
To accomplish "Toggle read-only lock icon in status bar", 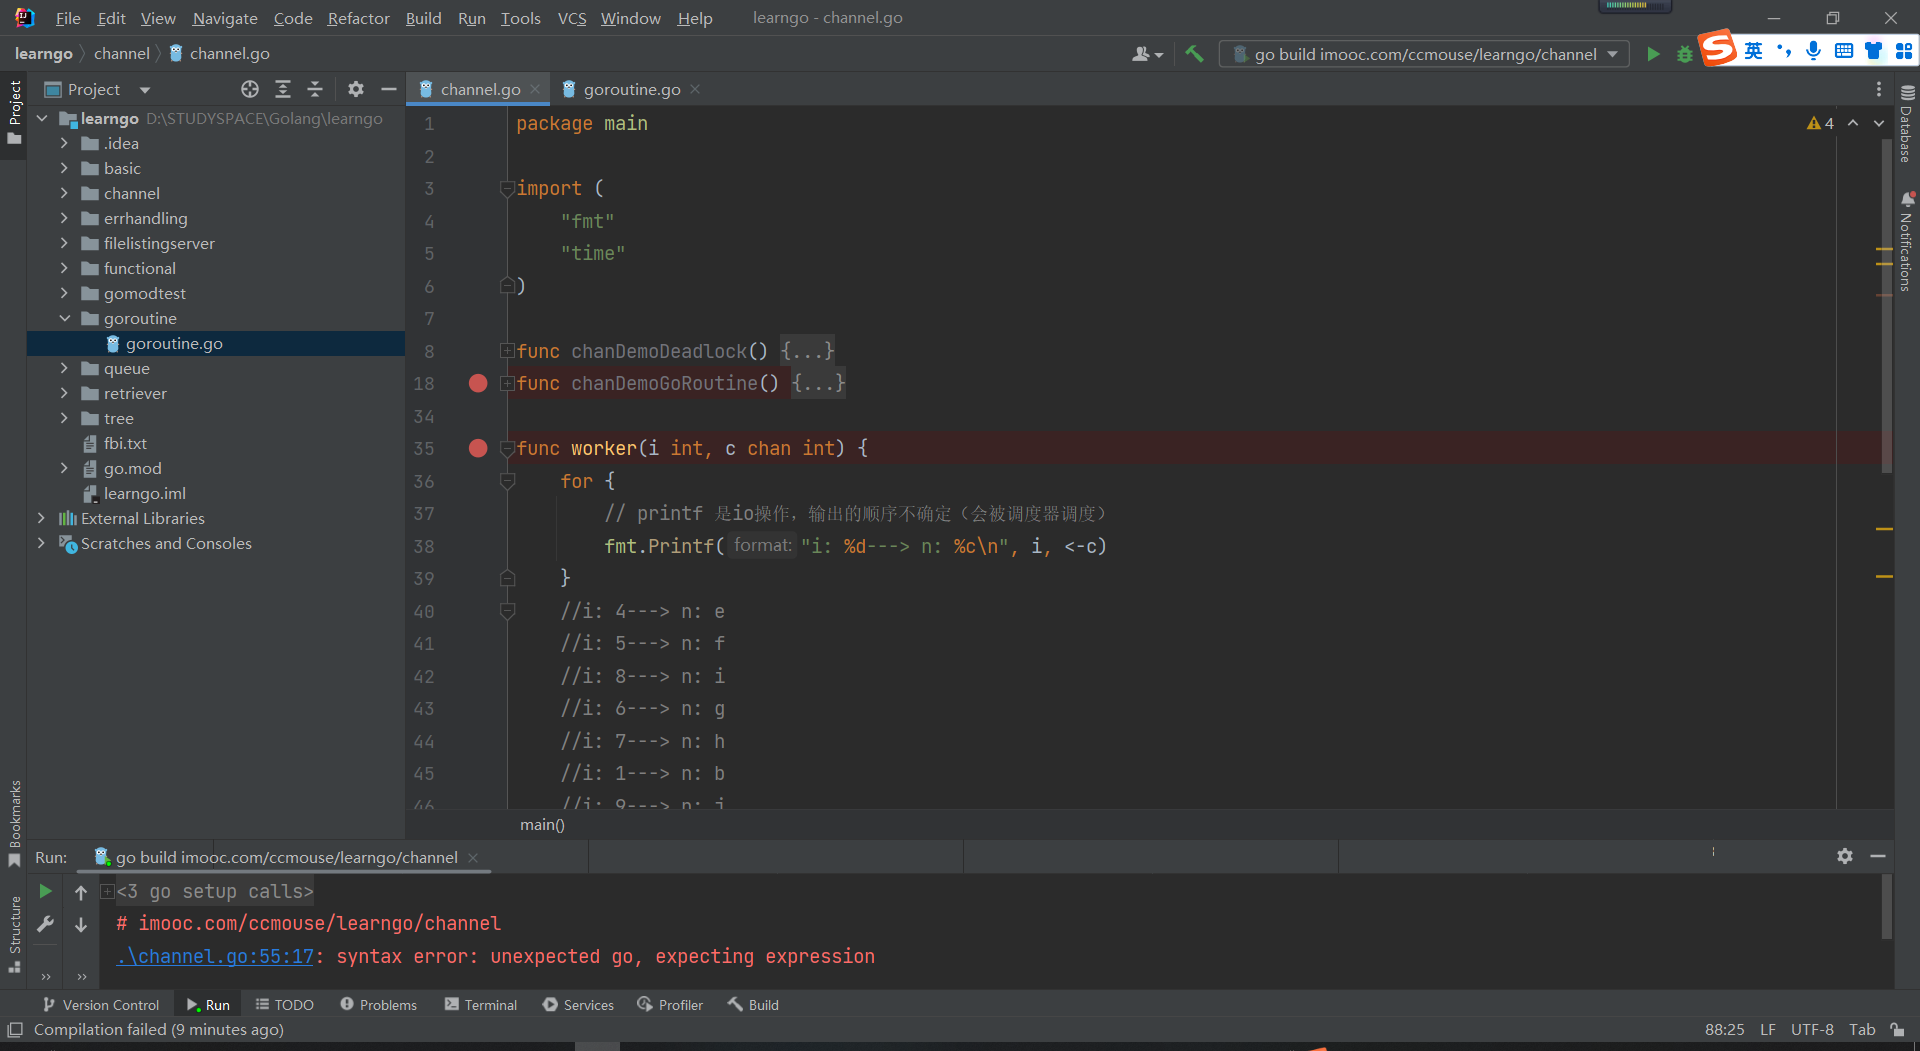I will pos(1897,1029).
